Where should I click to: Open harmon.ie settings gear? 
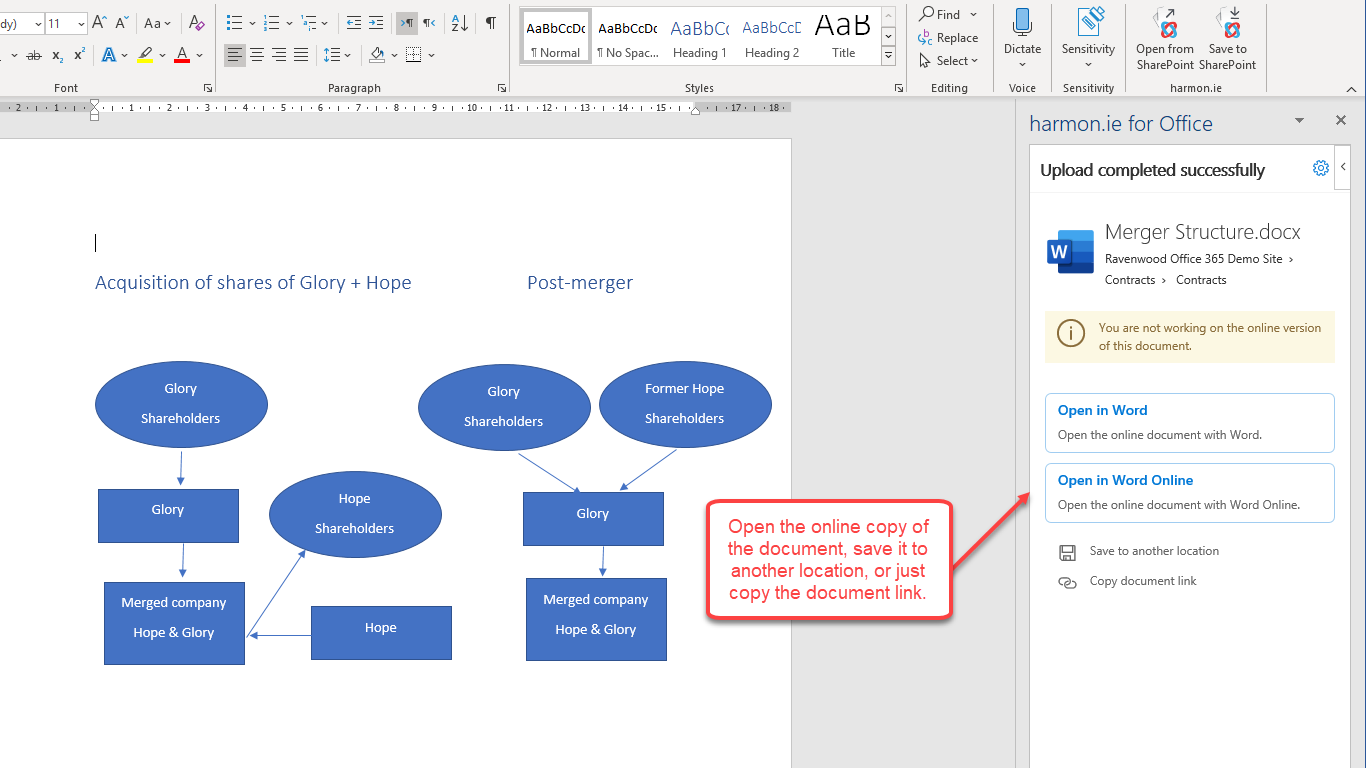click(1321, 168)
